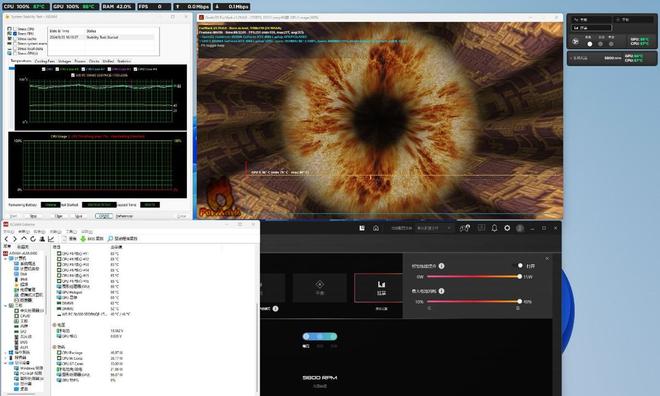Click the info icon beside the second slider label
660x396 pixels.
442,291
